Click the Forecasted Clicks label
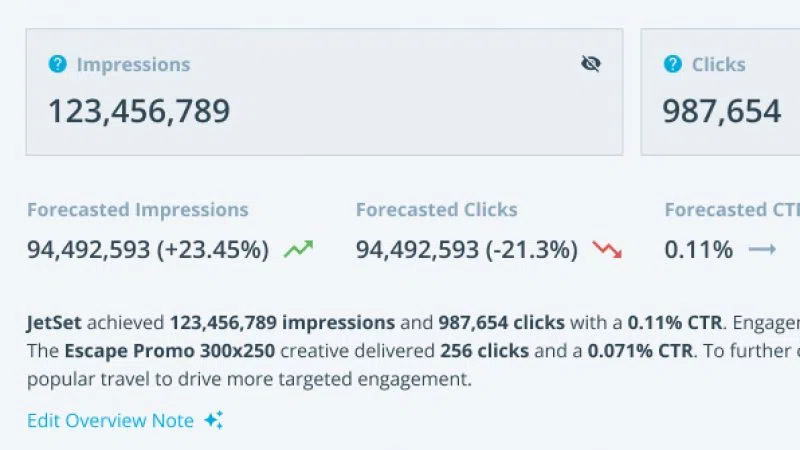Image resolution: width=800 pixels, height=450 pixels. (436, 210)
